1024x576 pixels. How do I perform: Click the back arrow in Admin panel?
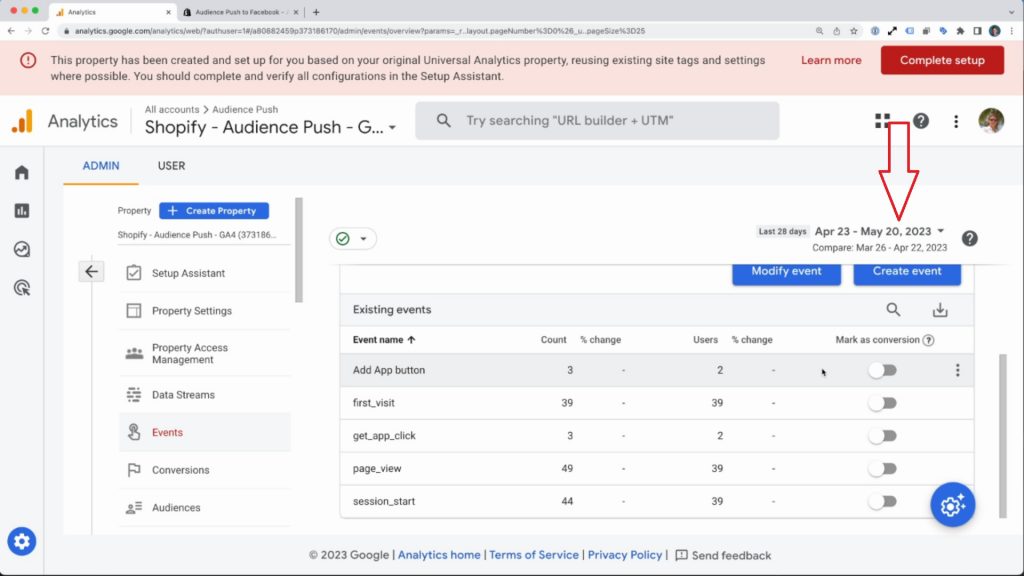(92, 271)
